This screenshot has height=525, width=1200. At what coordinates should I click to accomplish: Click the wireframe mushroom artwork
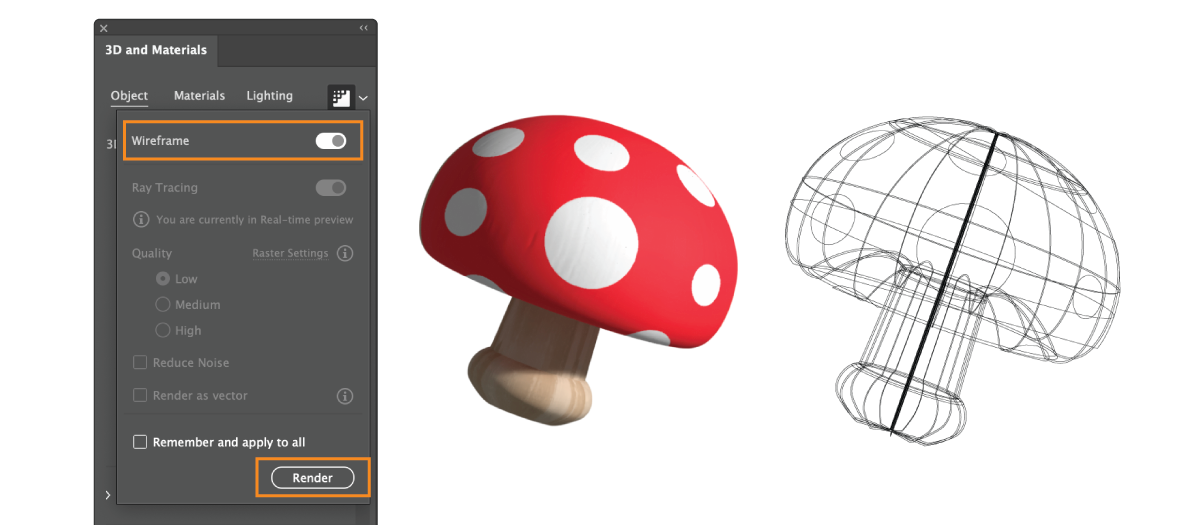[x=950, y=281]
